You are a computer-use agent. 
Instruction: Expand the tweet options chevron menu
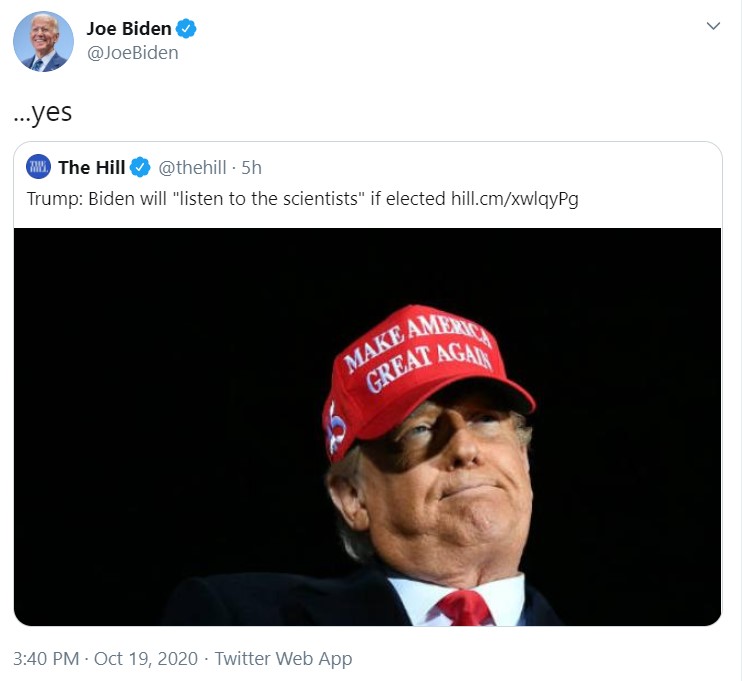713,26
